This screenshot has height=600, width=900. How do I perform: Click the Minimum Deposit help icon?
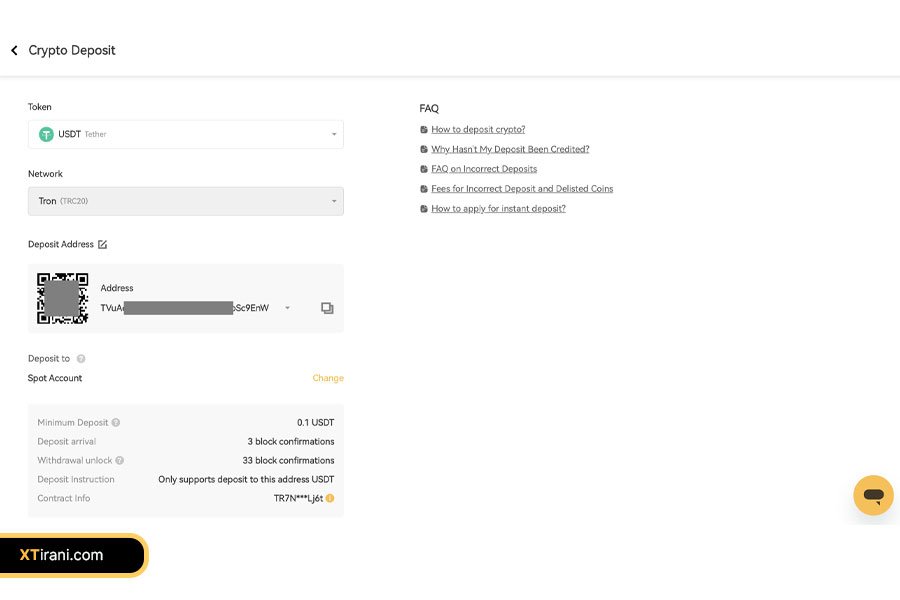[x=116, y=423]
